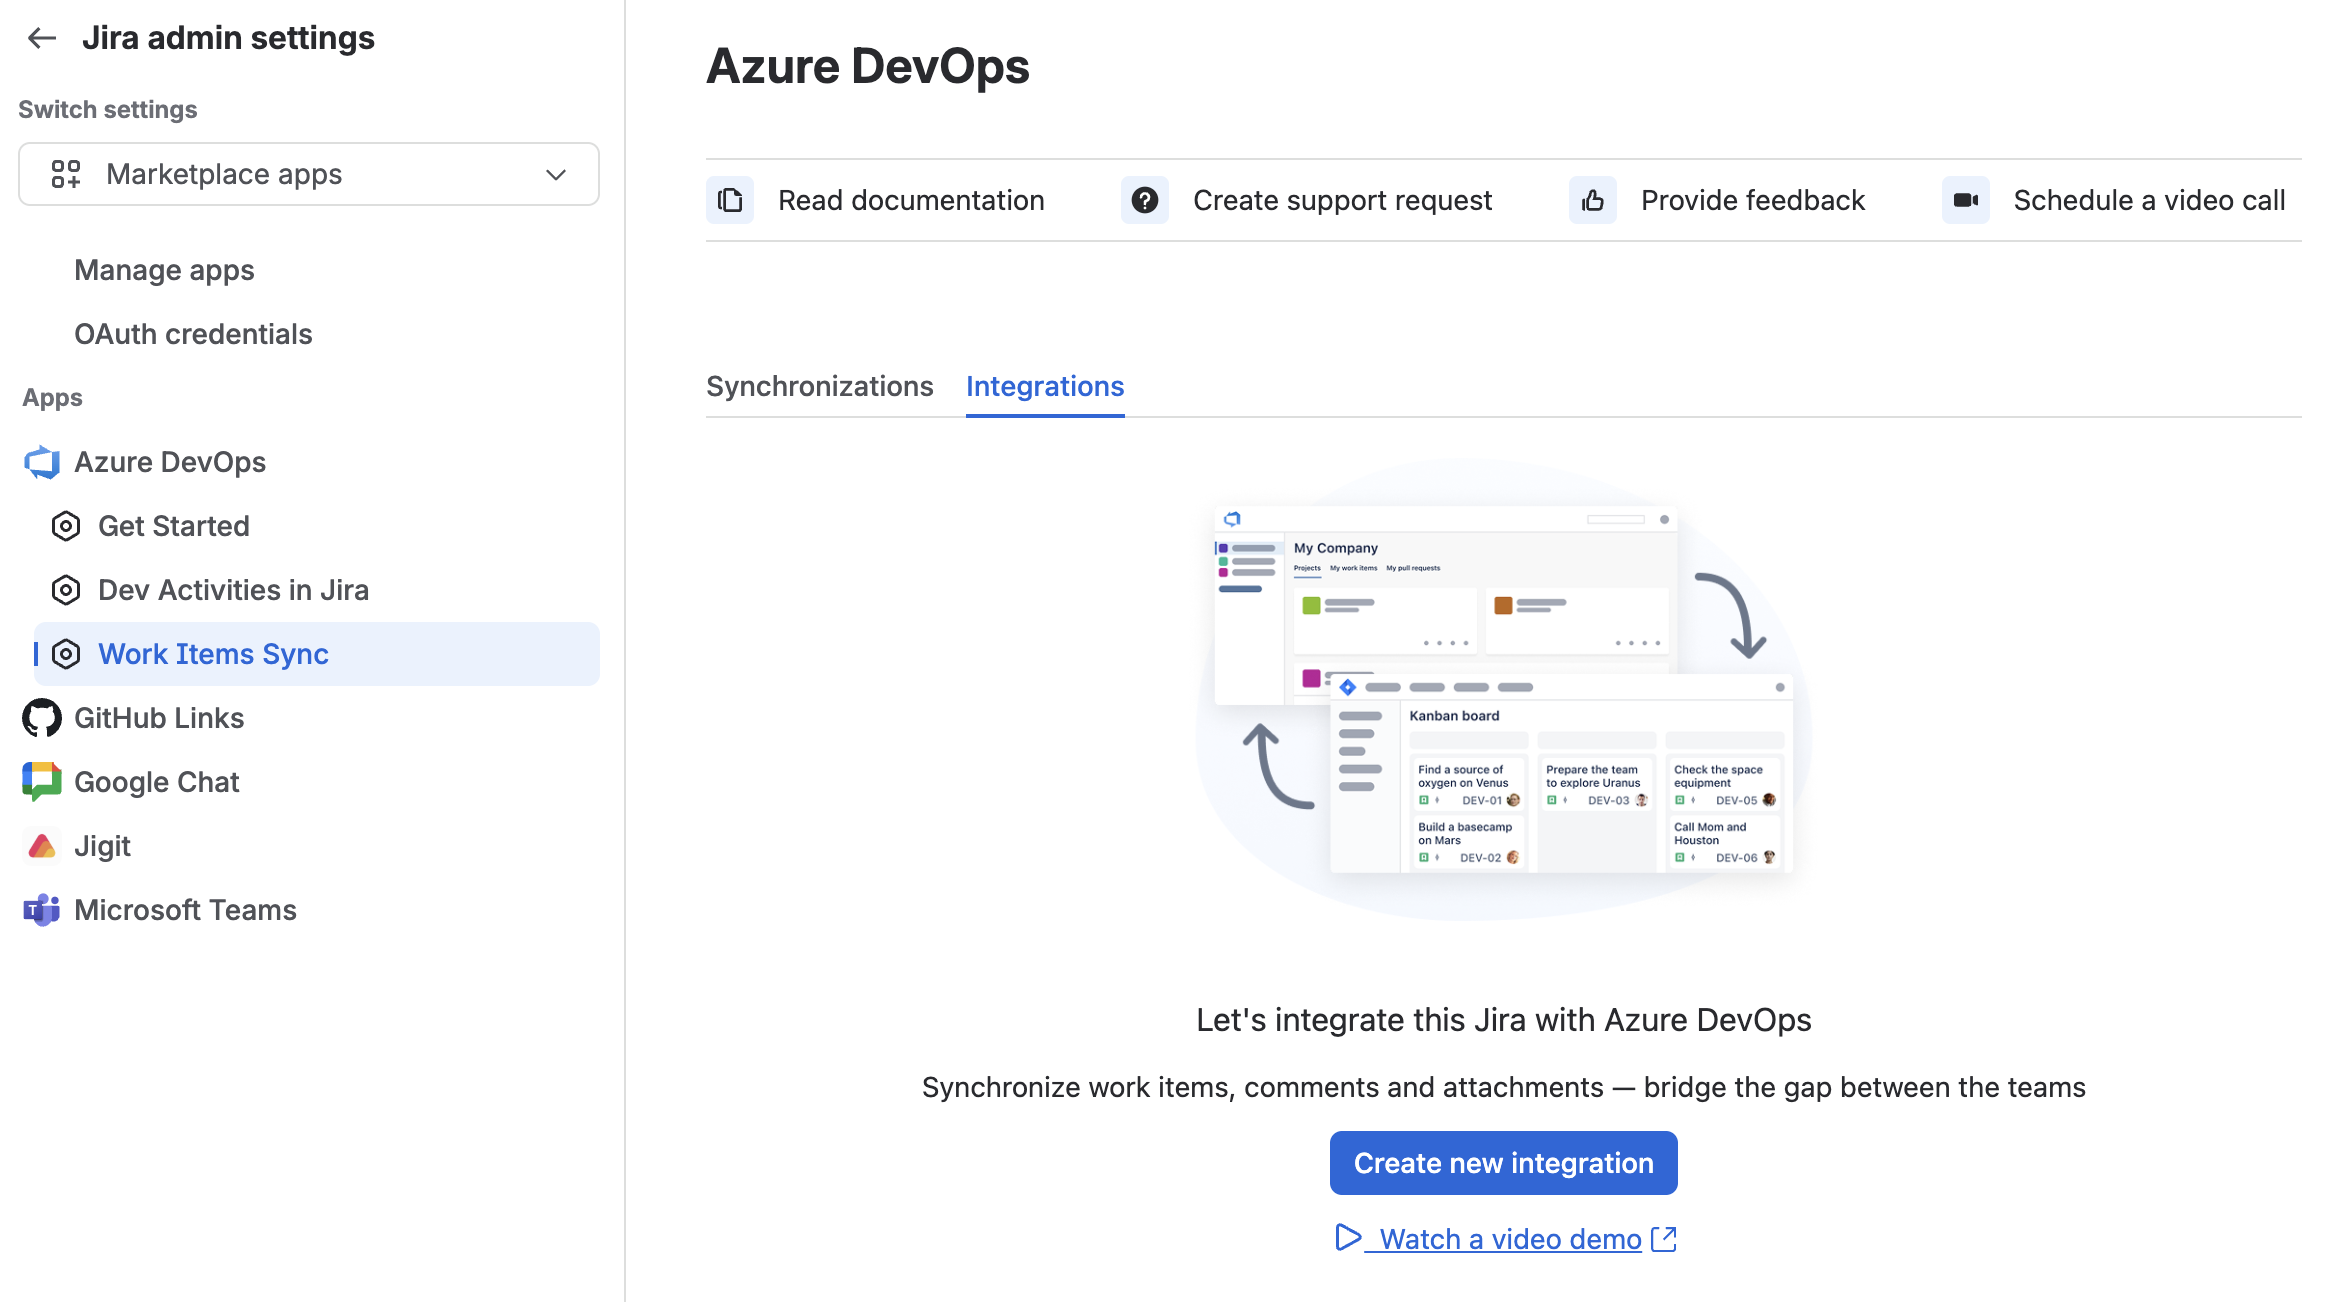Click Create support request
The height and width of the screenshot is (1302, 2334).
tap(1342, 200)
